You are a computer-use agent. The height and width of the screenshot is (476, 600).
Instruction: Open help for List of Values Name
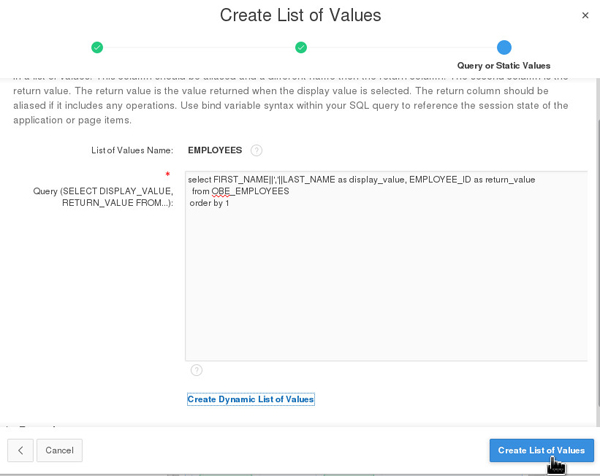pos(256,150)
